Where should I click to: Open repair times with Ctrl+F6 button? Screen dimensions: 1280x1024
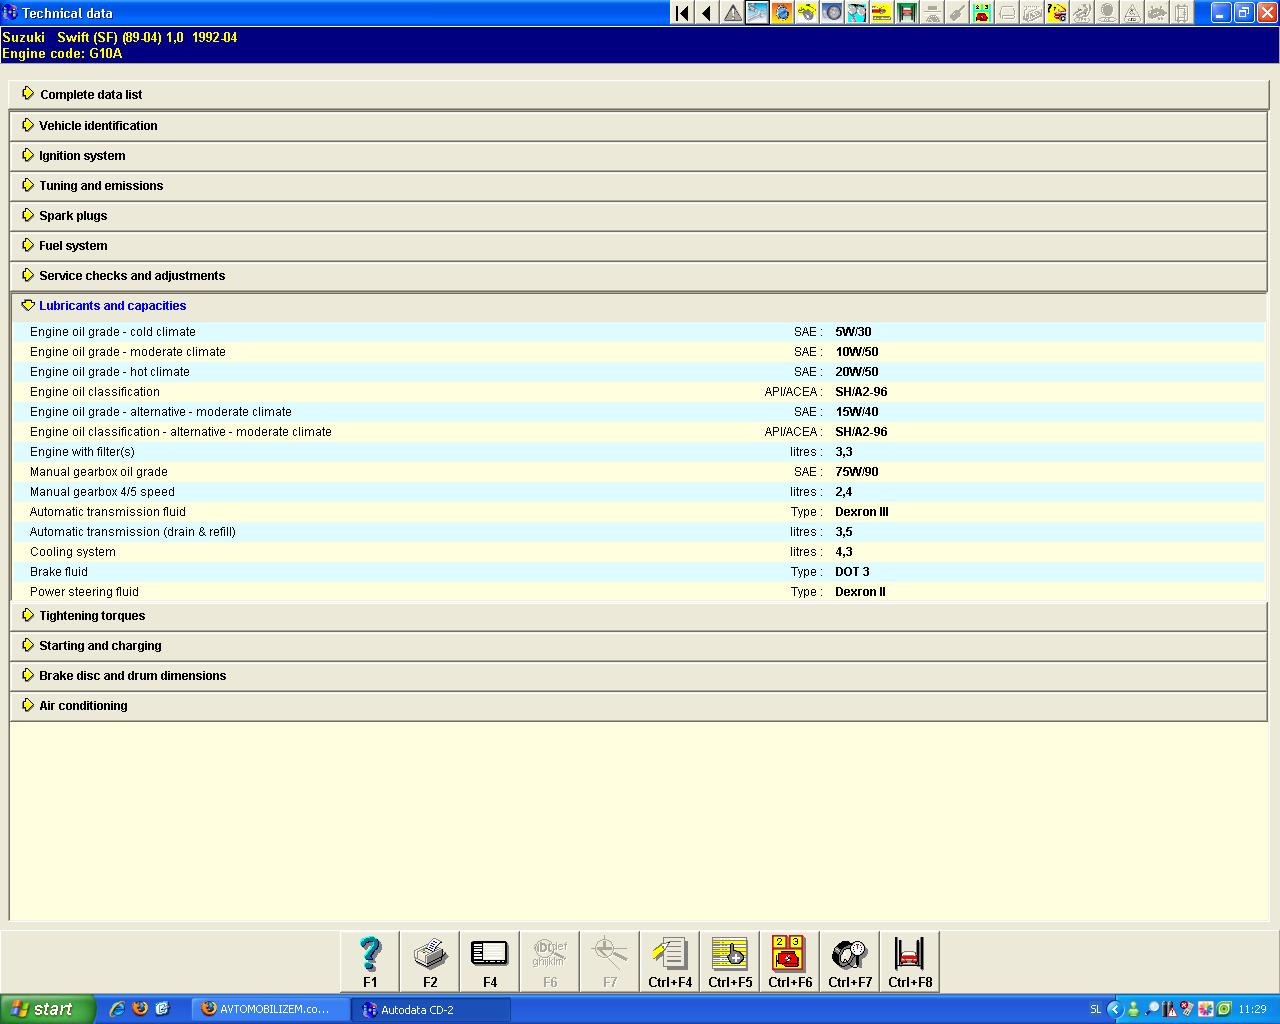tap(790, 962)
